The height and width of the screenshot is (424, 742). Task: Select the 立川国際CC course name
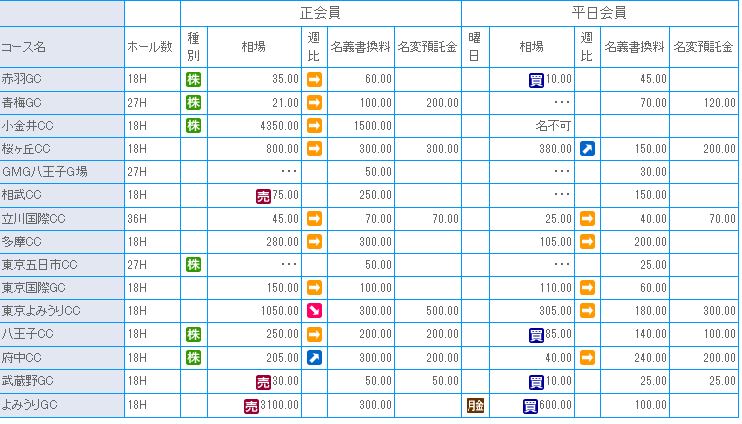click(34, 219)
